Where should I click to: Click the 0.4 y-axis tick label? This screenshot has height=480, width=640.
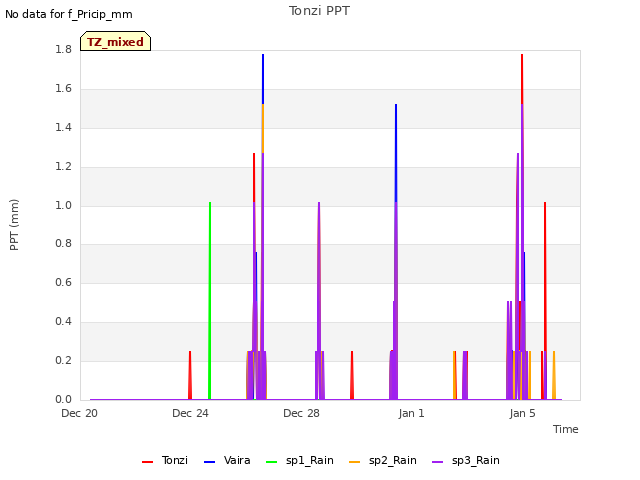click(63, 321)
